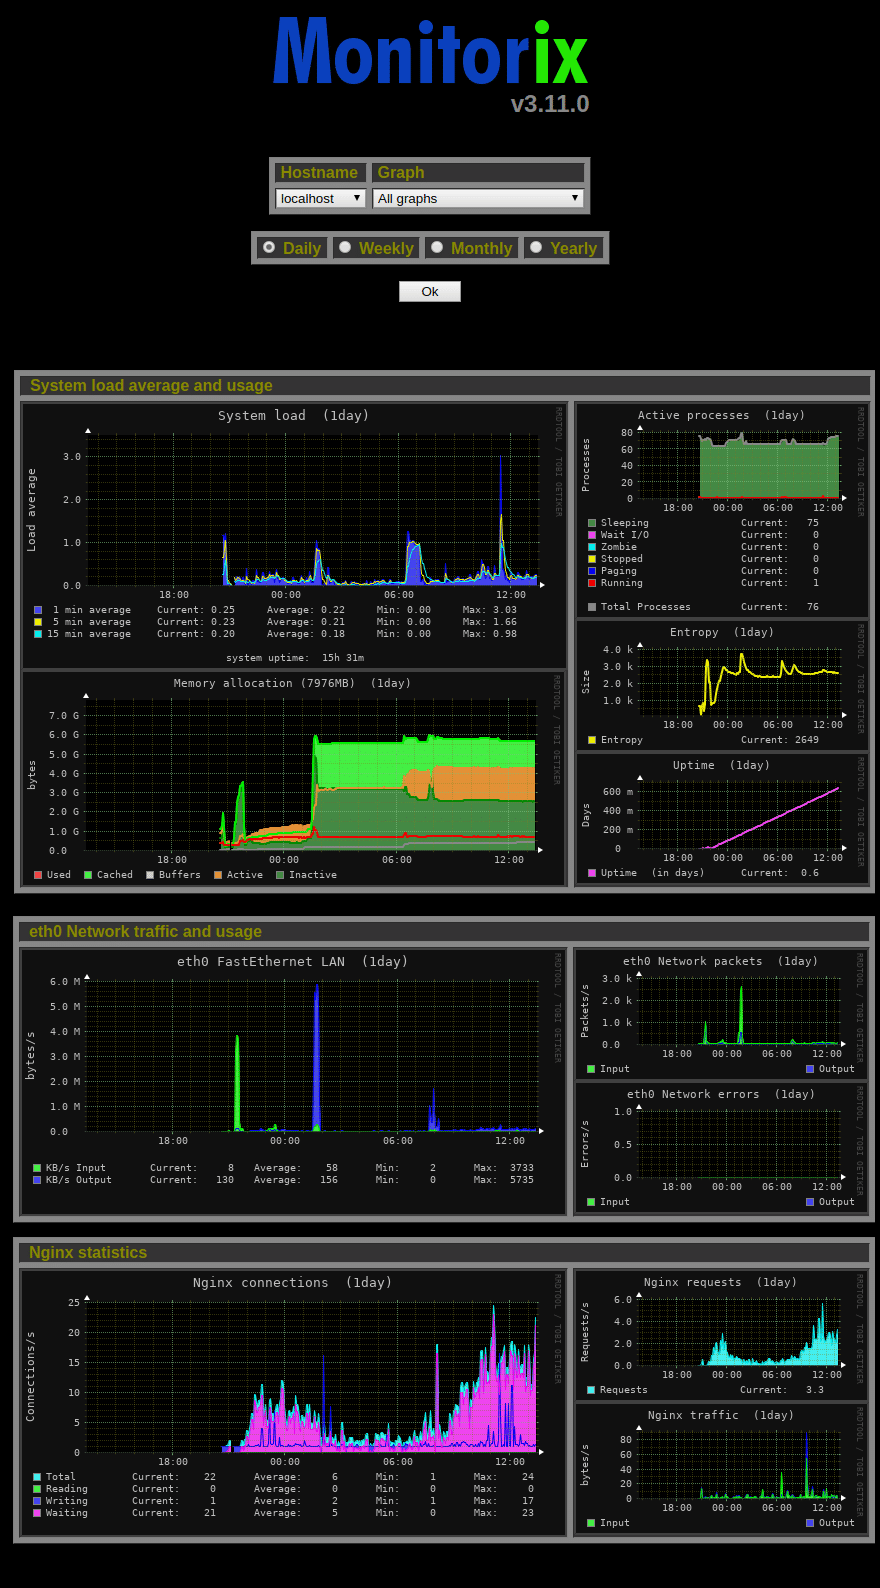Click the entropy 'Current: 2649' value
Viewport: 880px width, 1588px height.
pos(780,740)
